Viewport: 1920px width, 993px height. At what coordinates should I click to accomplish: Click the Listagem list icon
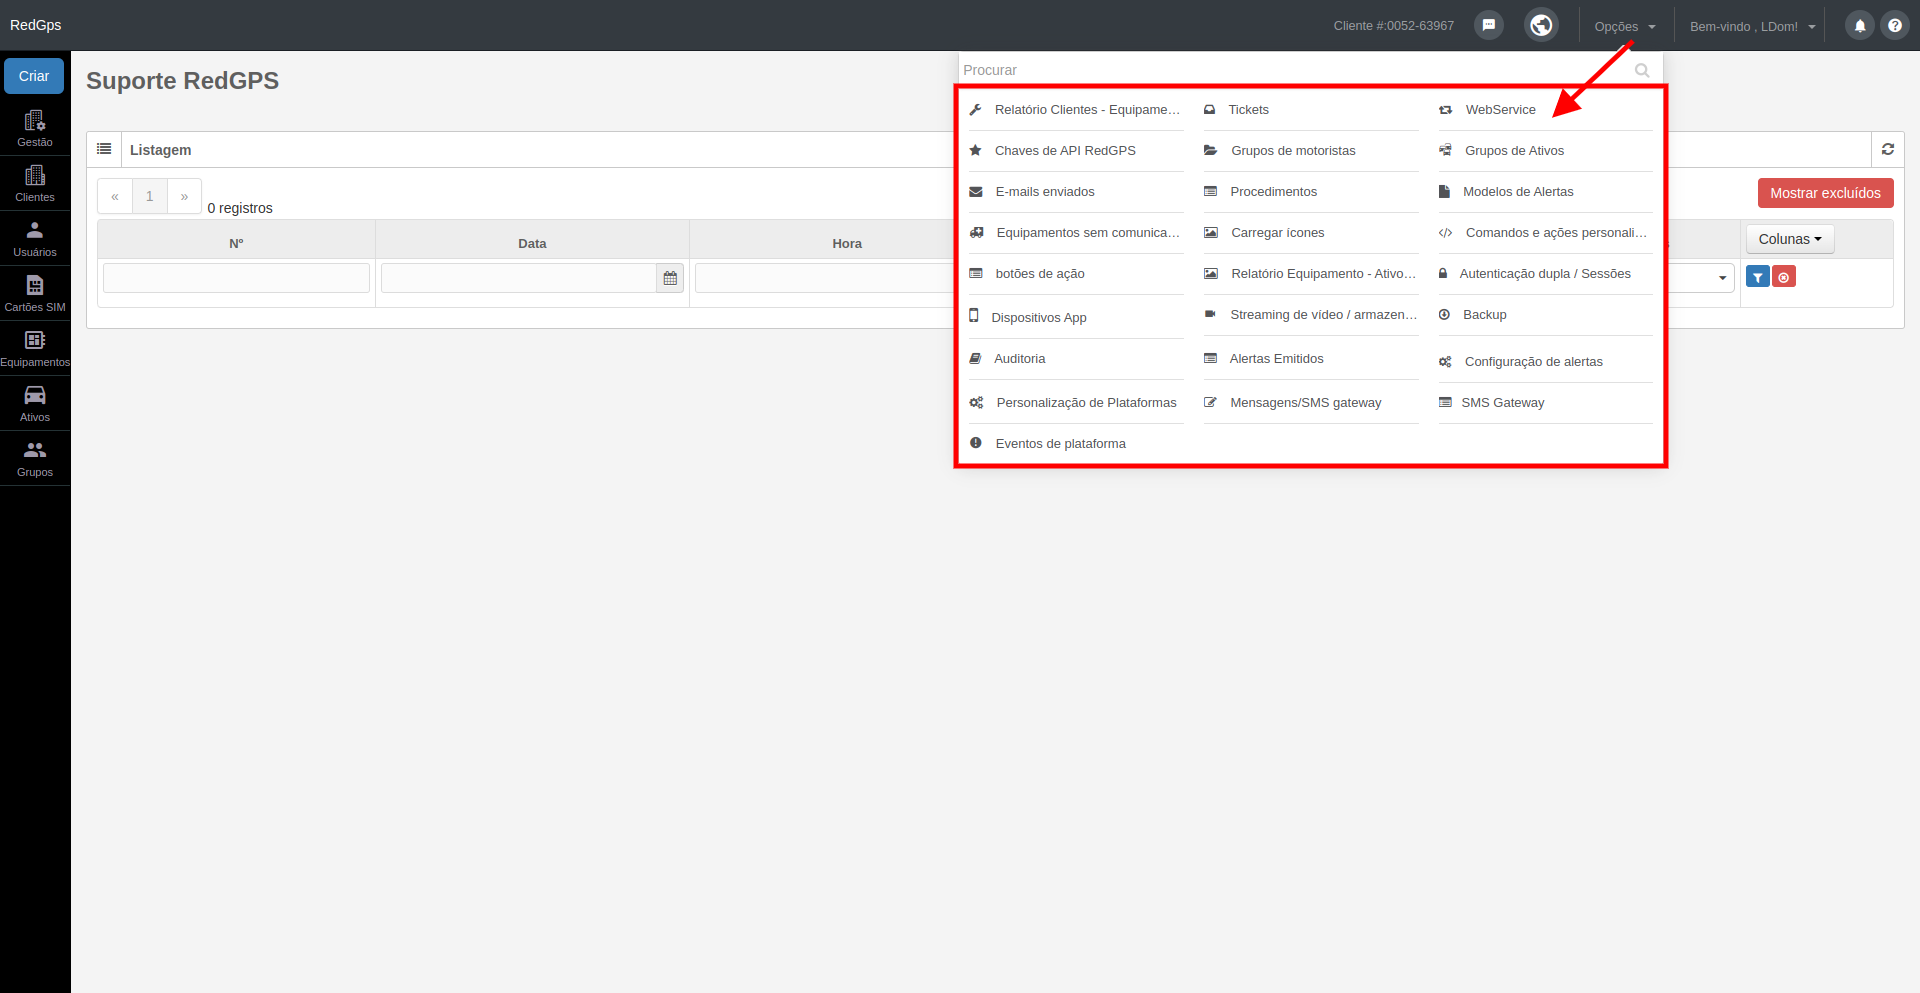[x=104, y=149]
